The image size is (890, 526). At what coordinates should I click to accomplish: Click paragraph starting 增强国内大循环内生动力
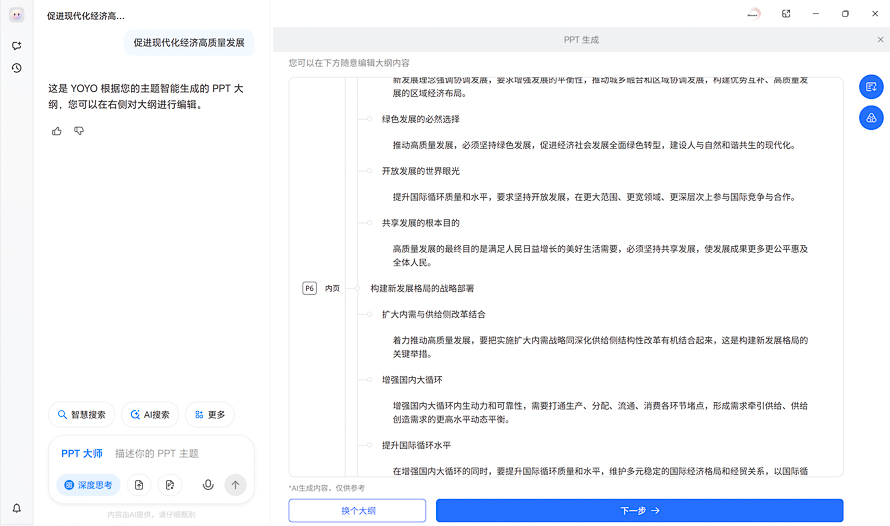[x=601, y=413]
